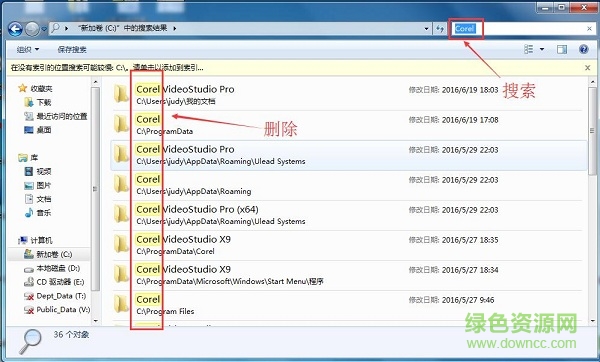Viewport: 600px width, 362px height.
Task: Go back with the Back arrow button
Action: pos(15,29)
